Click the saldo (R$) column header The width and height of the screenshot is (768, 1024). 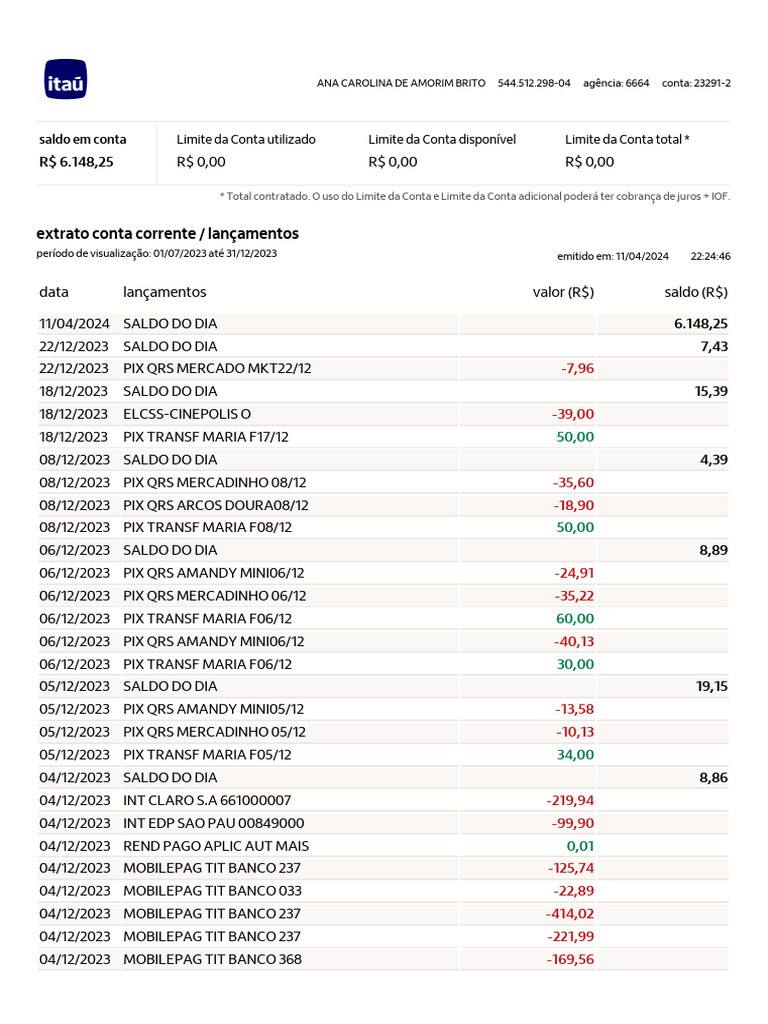[696, 292]
